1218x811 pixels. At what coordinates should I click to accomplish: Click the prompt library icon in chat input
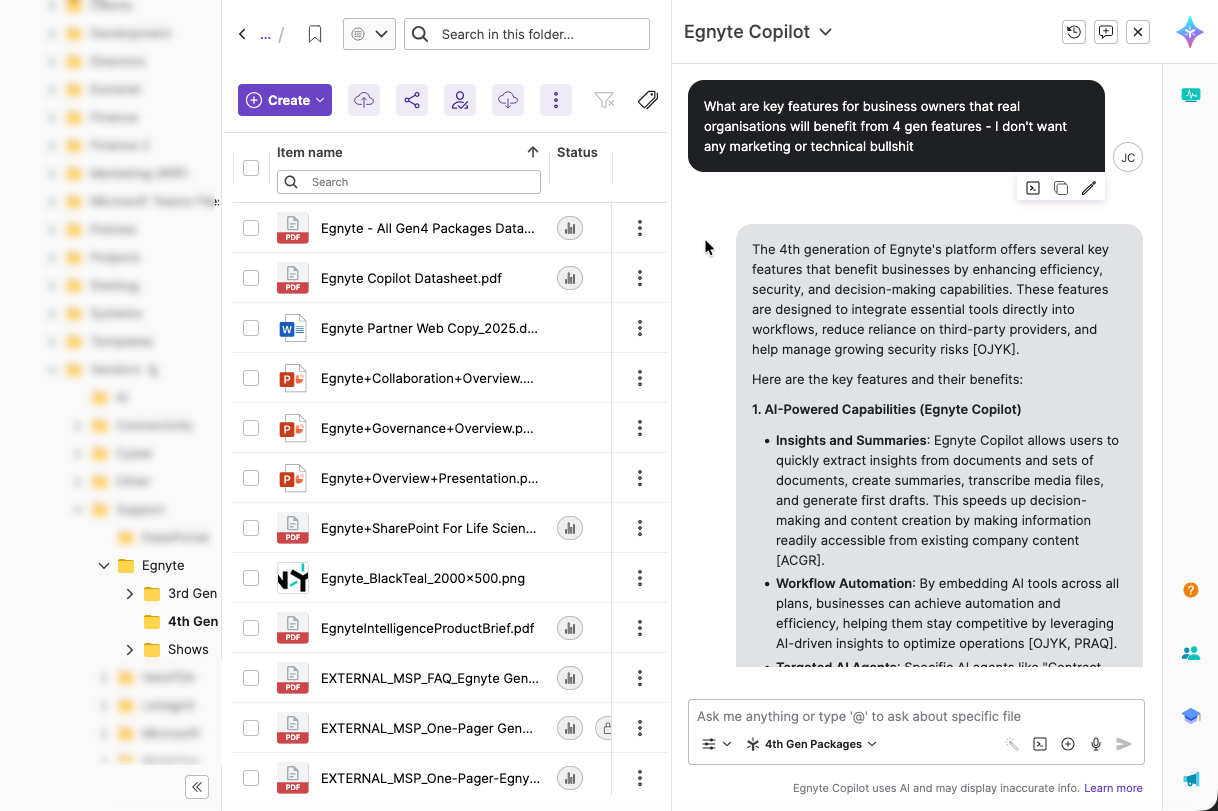tap(1040, 744)
